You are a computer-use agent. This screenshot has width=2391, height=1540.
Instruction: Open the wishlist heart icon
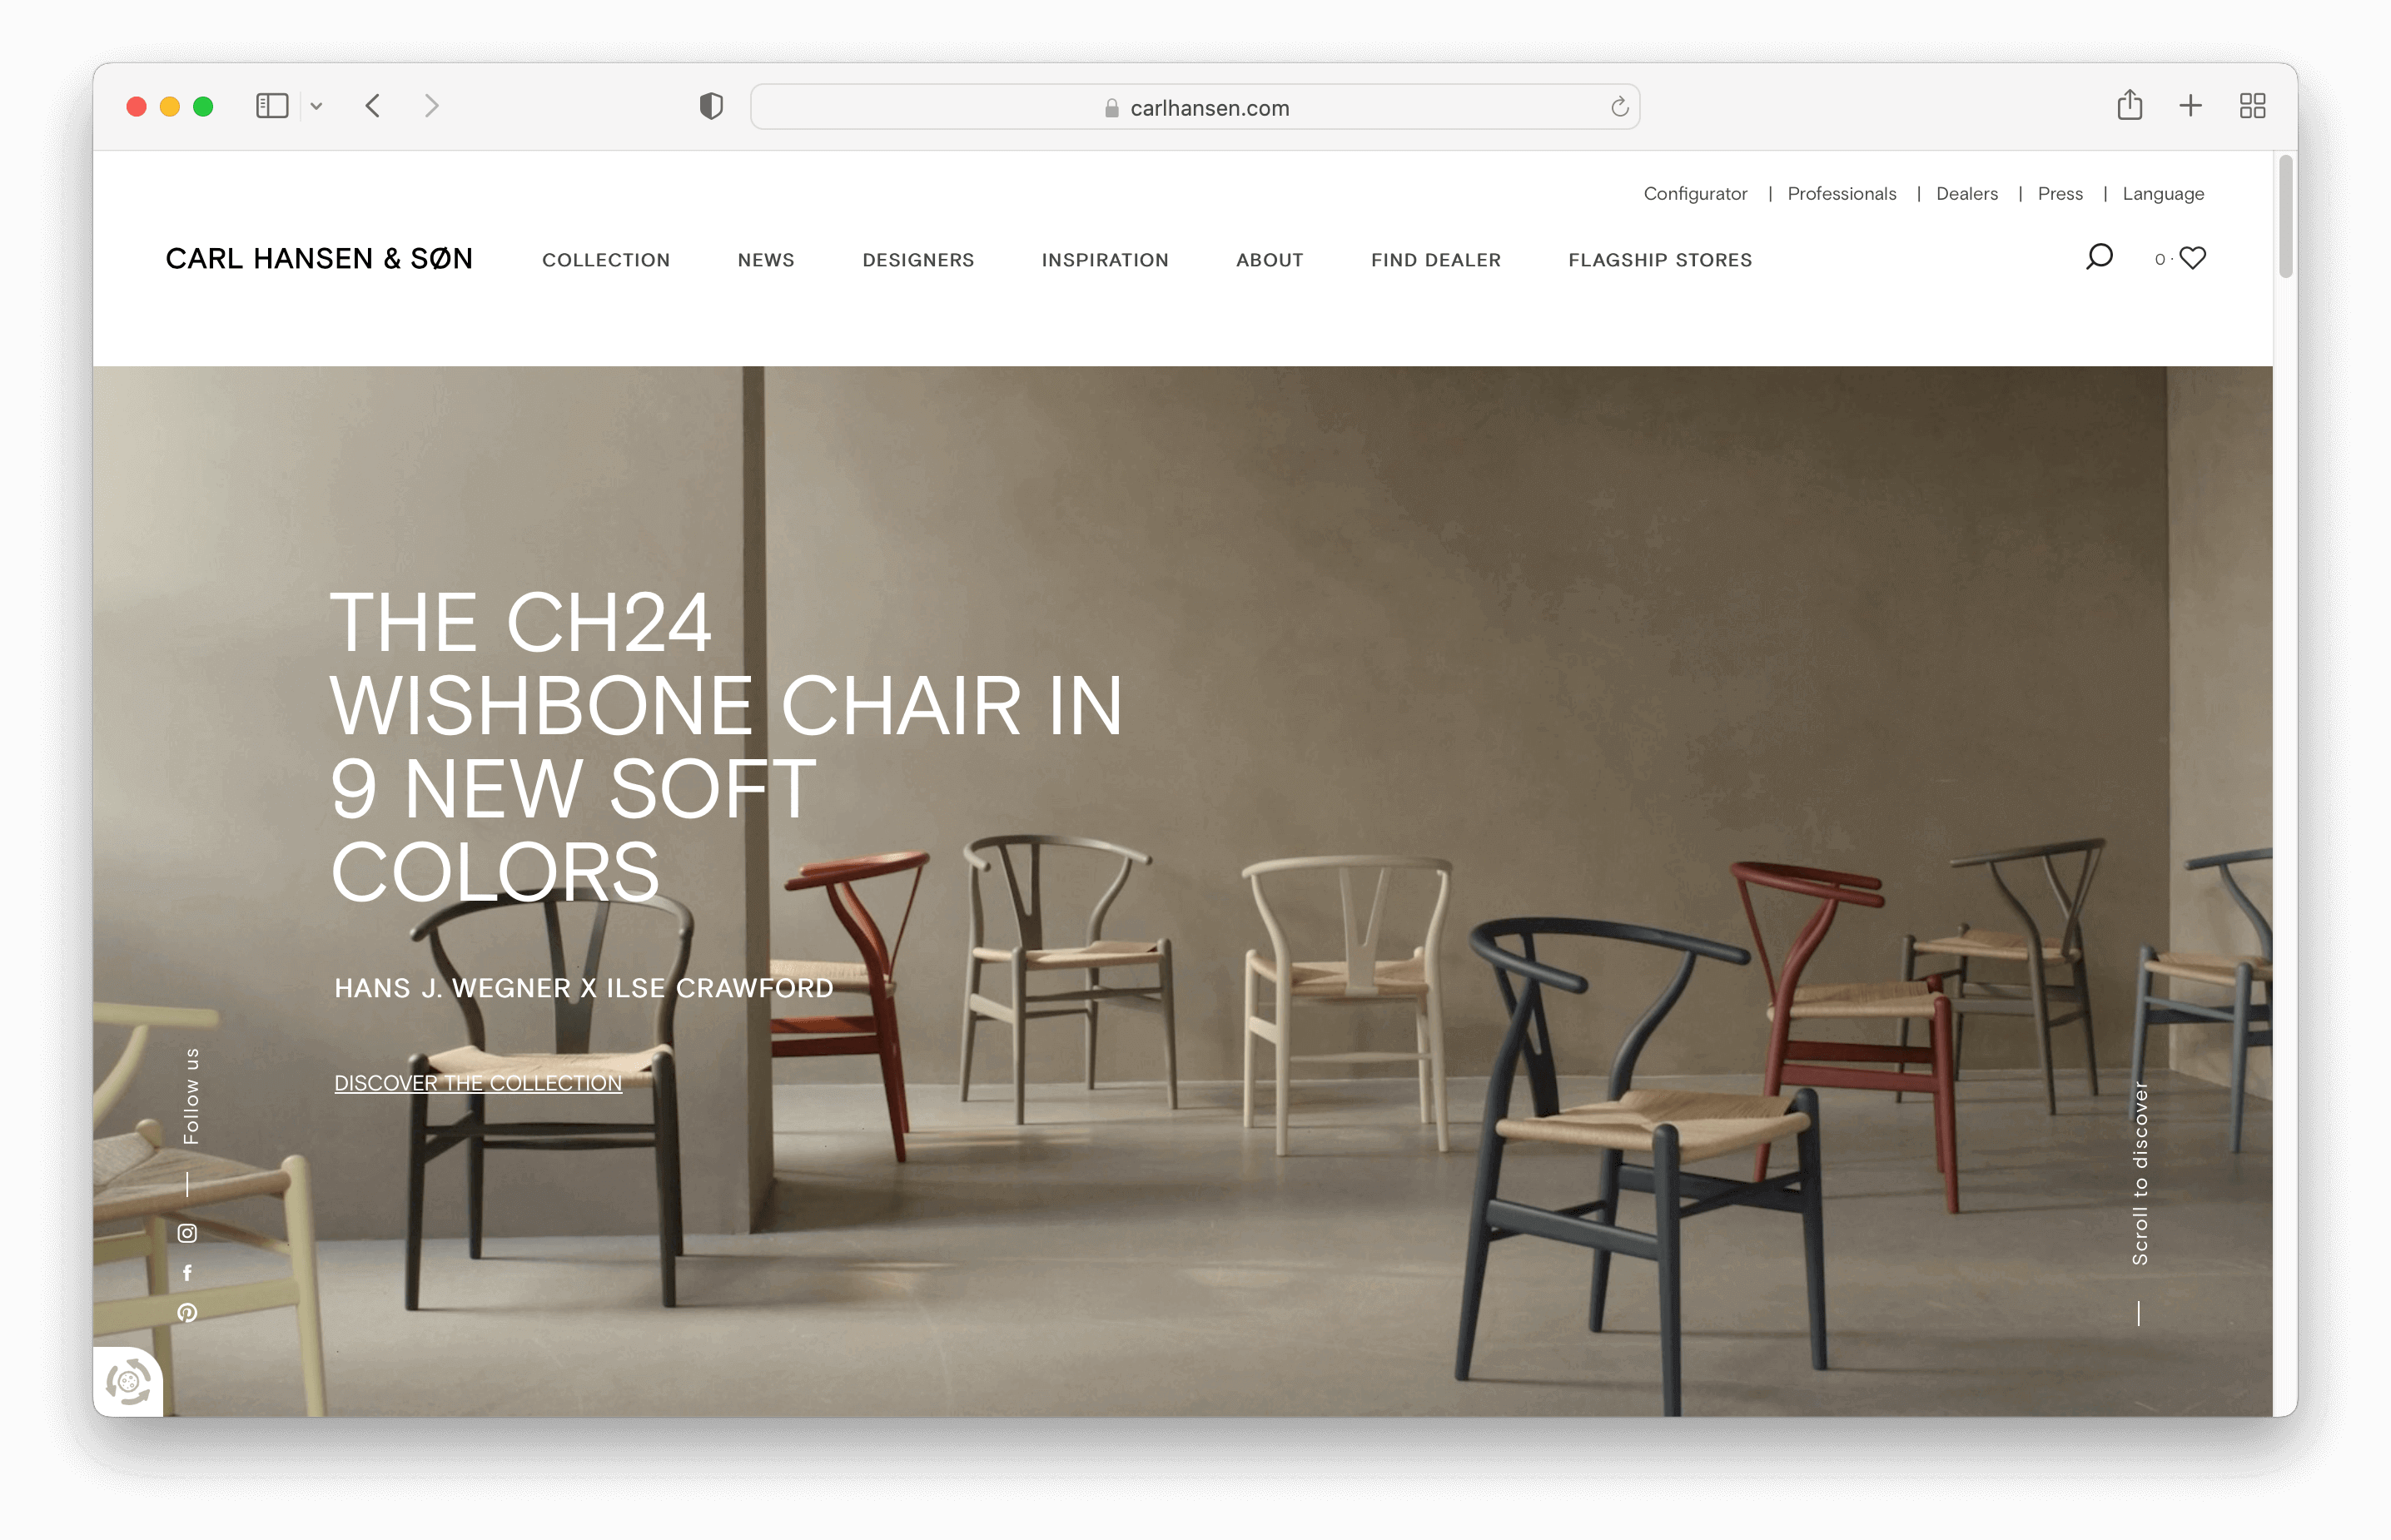[x=2192, y=259]
